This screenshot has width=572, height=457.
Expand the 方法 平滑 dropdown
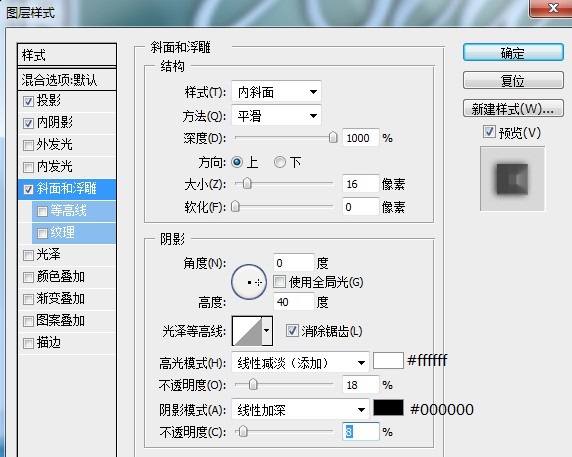pos(276,116)
